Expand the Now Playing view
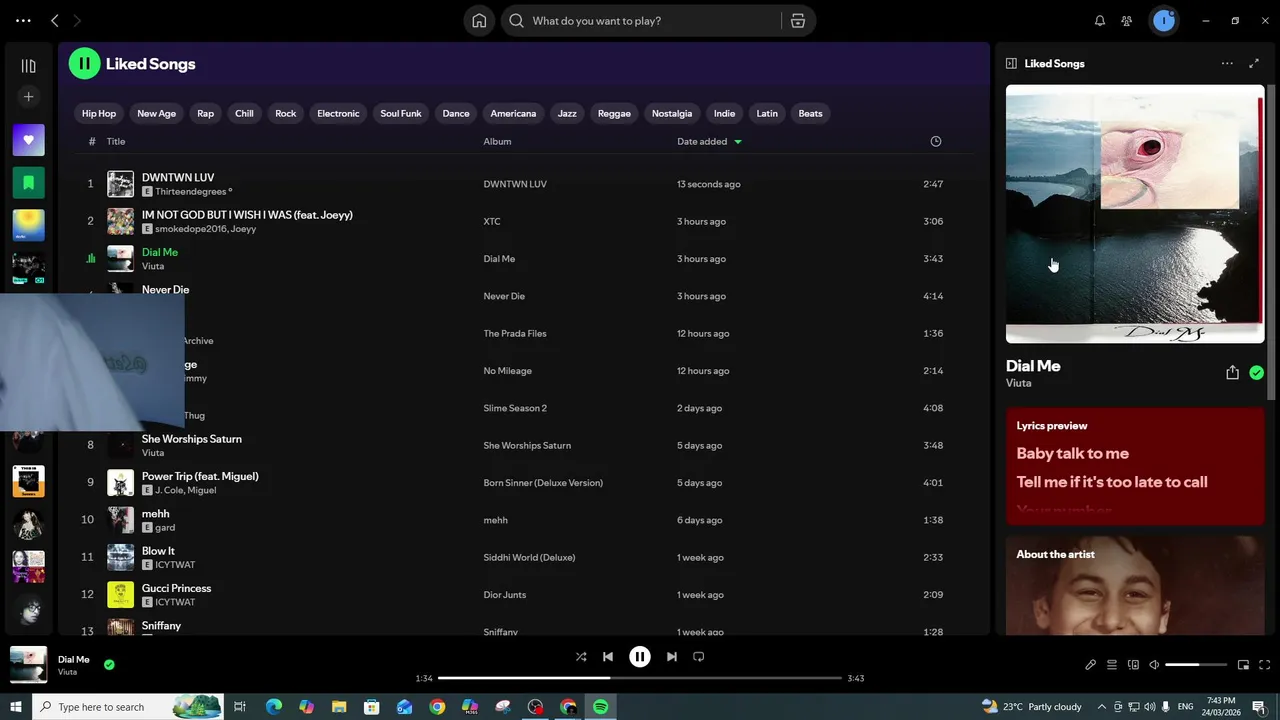Screen dimensions: 1280x720 click(1254, 63)
